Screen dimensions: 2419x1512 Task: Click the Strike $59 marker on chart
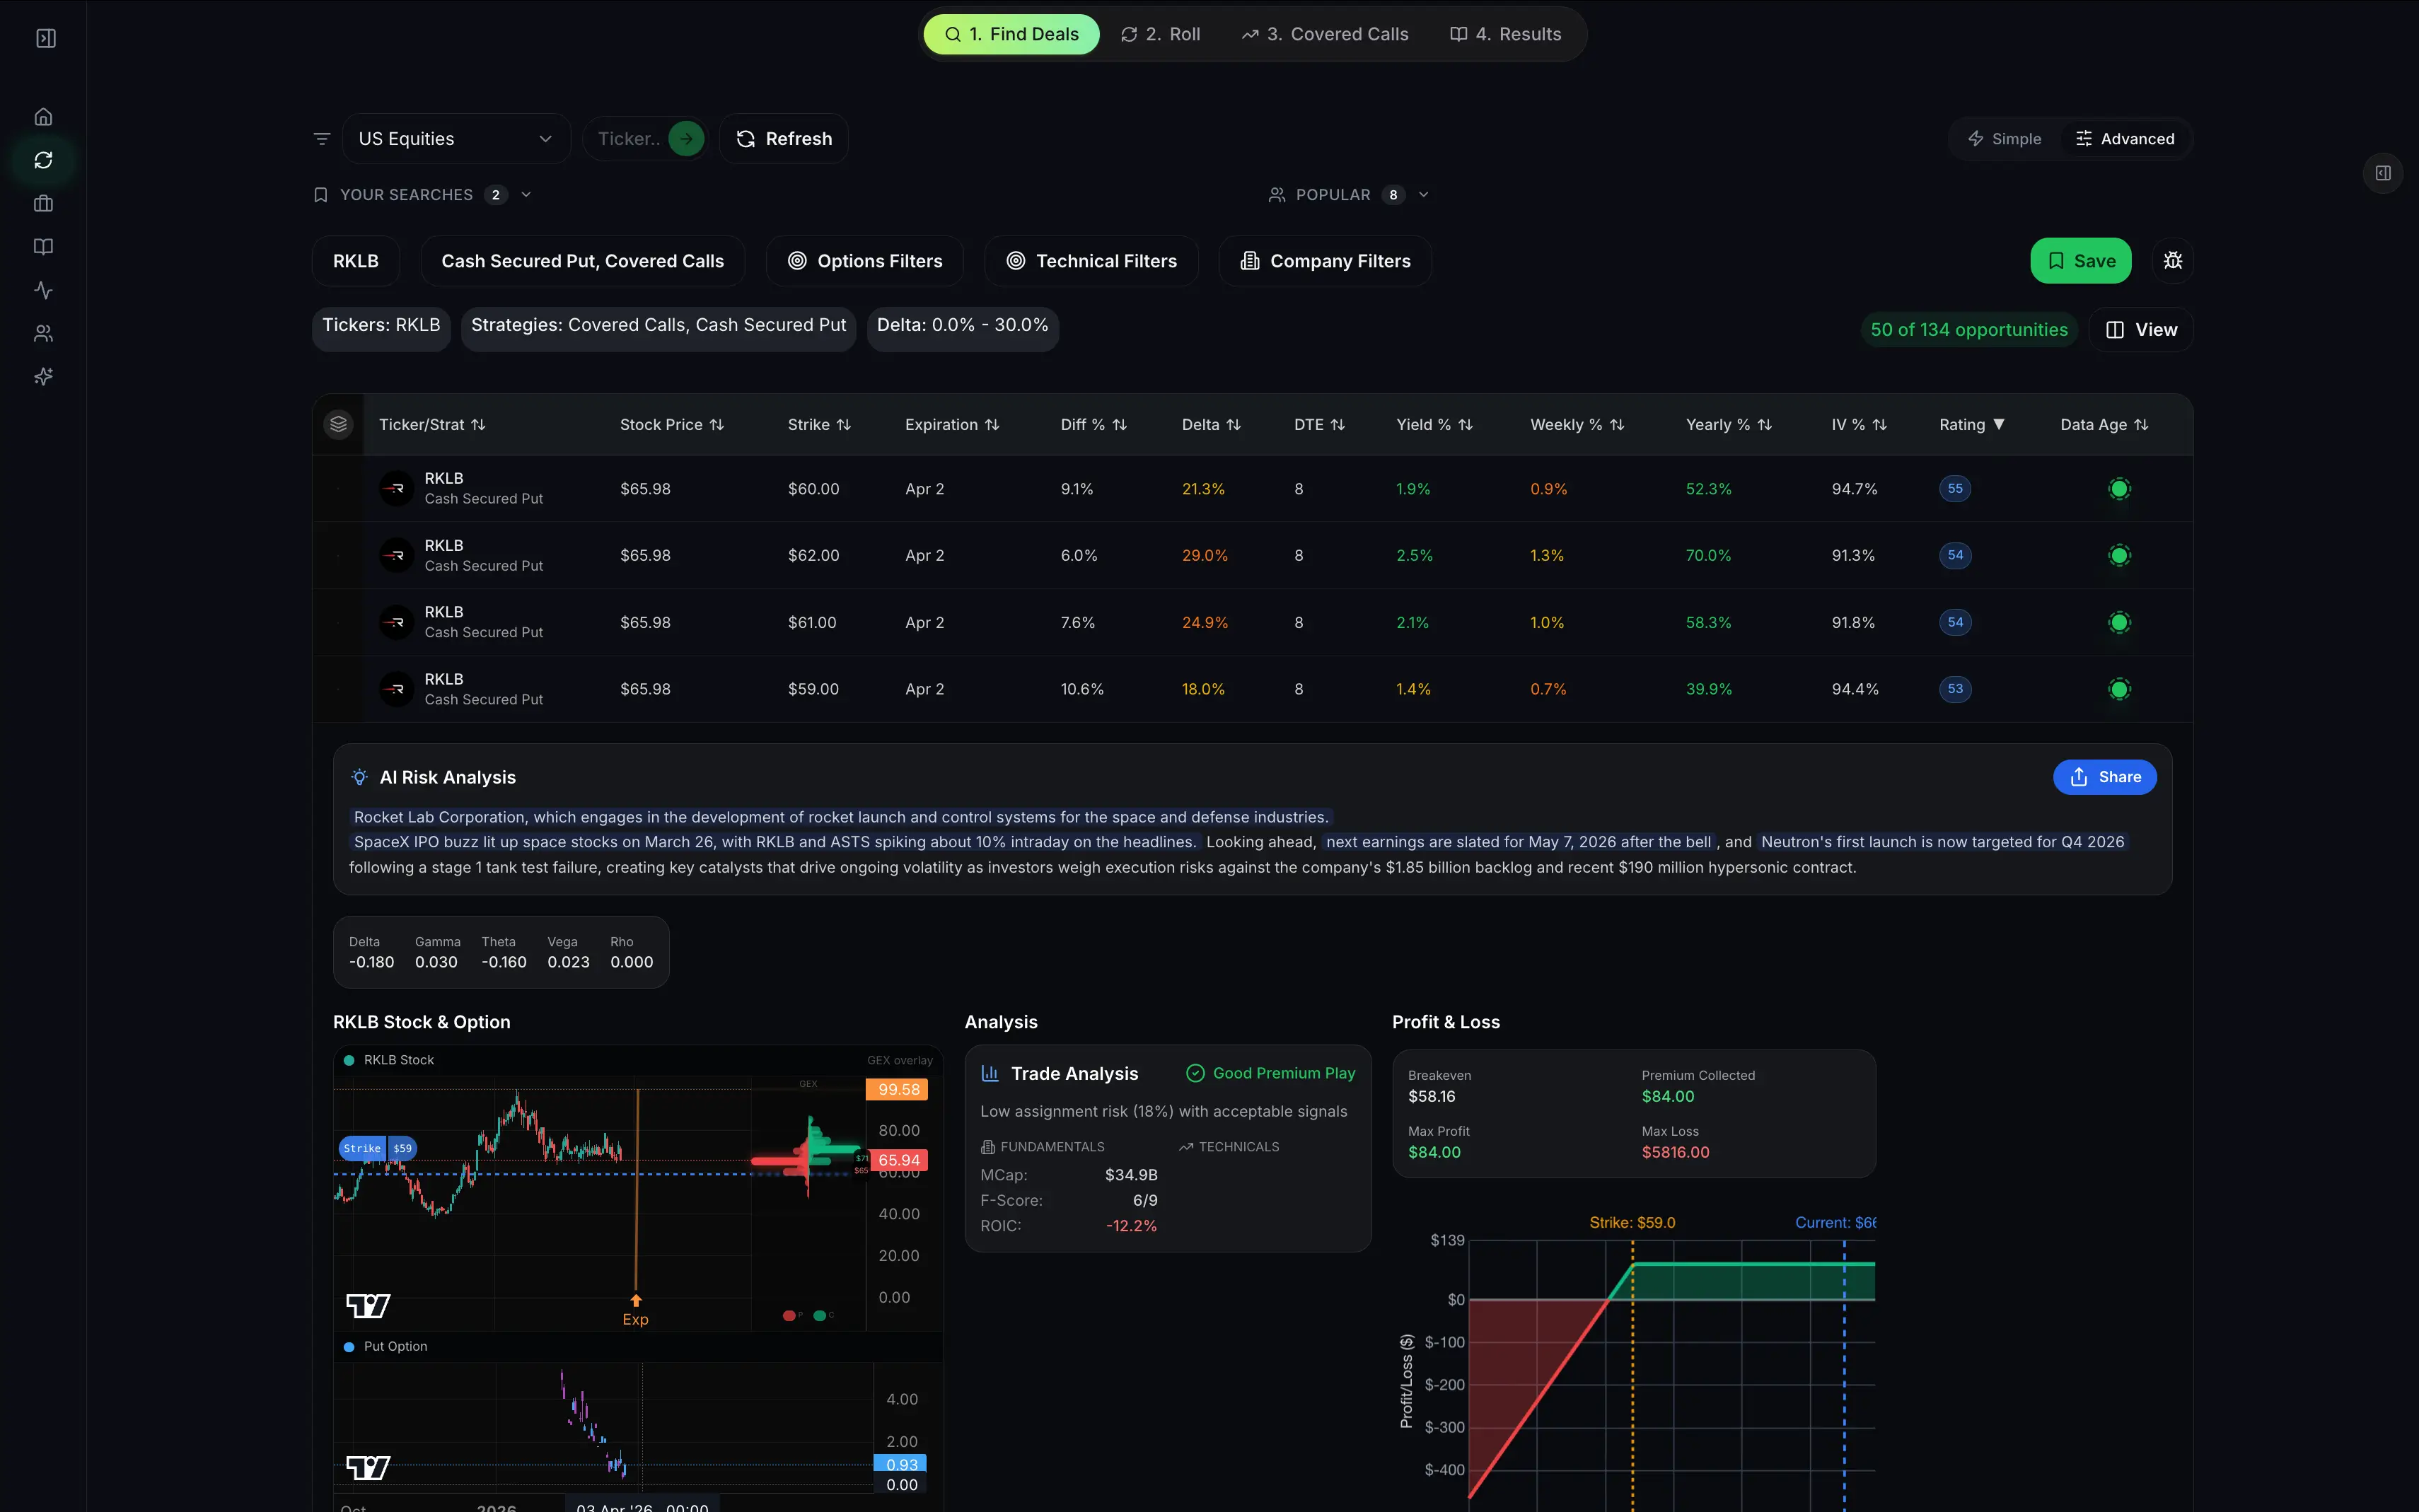click(378, 1148)
